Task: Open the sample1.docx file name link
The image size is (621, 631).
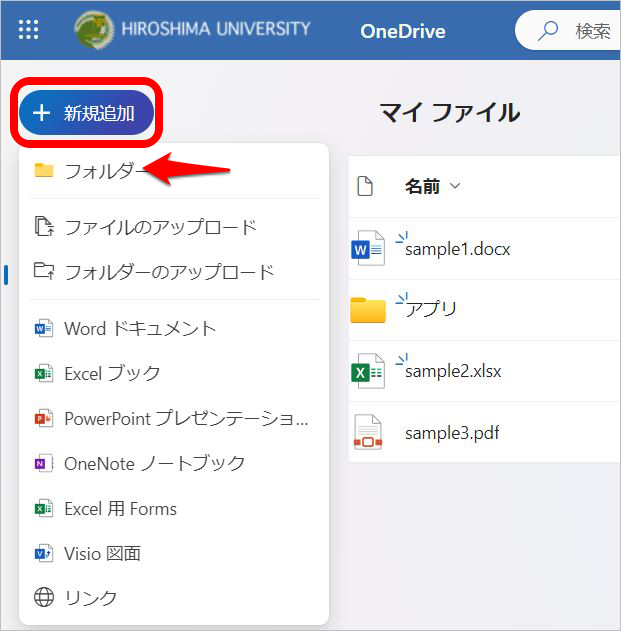Action: [x=457, y=249]
